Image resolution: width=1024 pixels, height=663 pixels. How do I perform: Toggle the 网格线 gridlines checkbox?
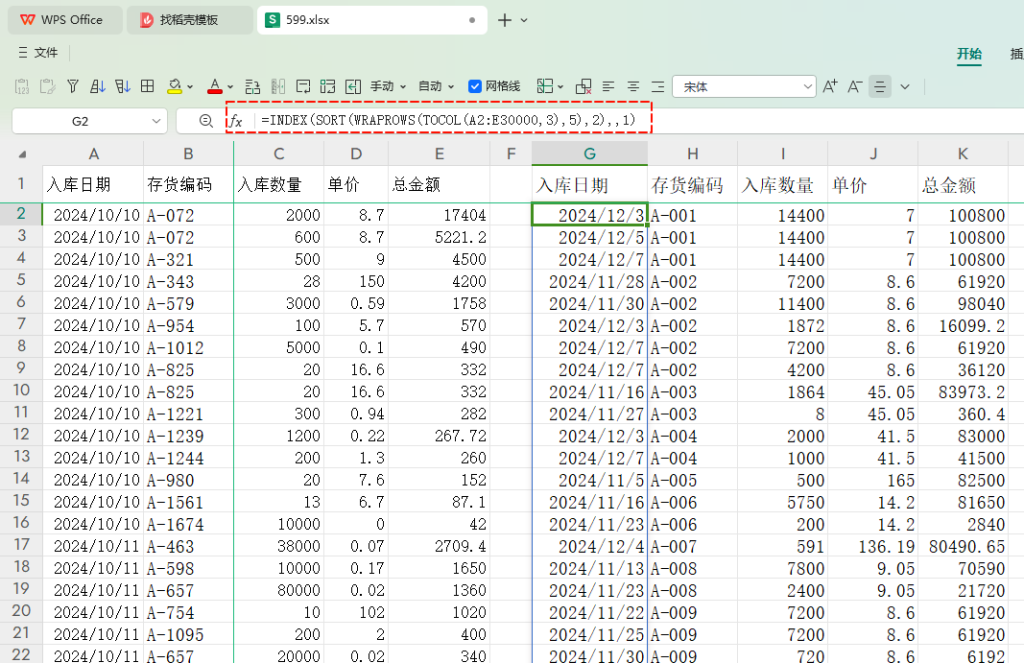point(475,86)
